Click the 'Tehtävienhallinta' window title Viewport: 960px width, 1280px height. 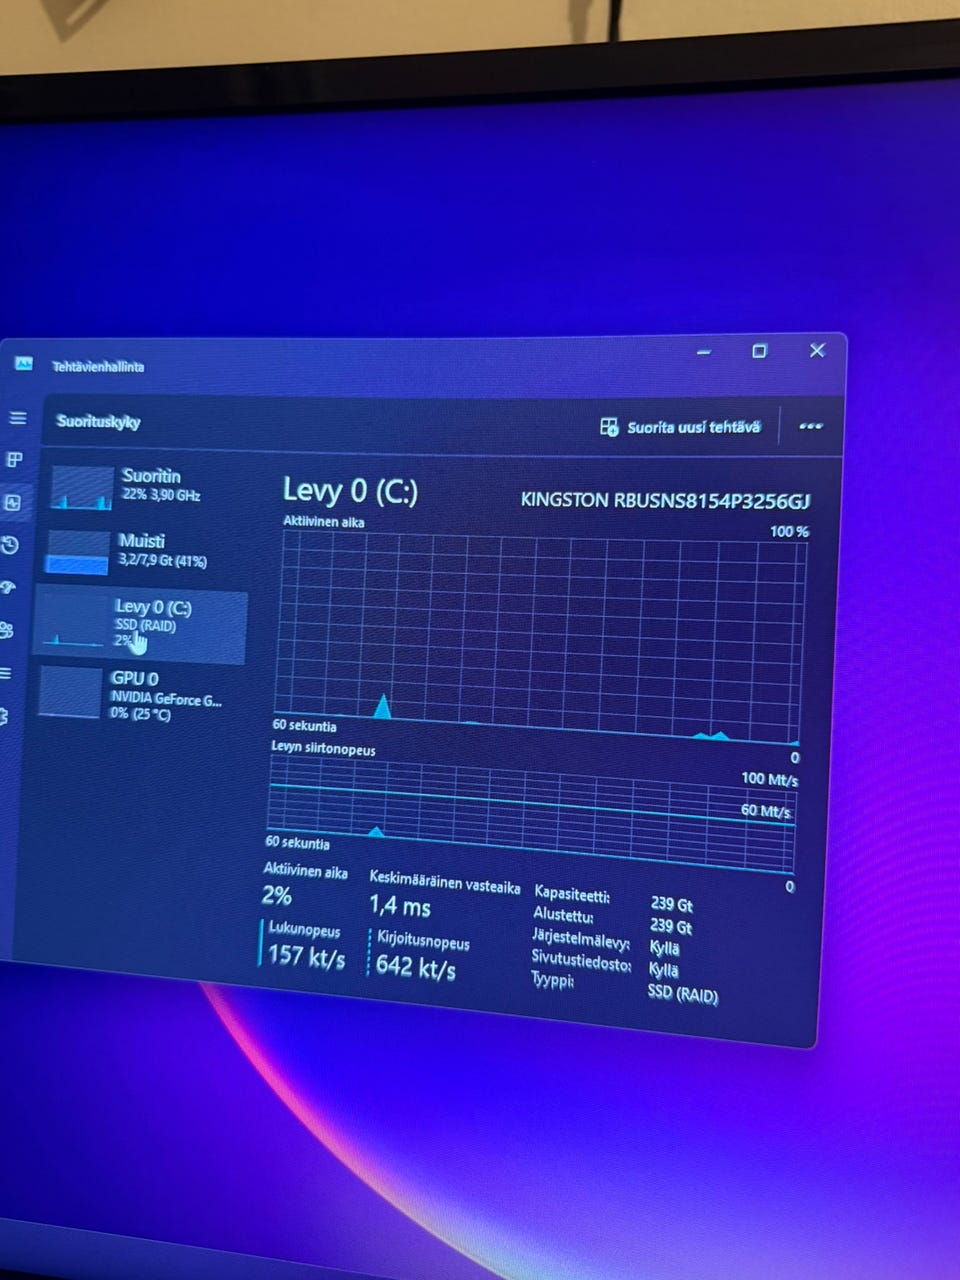98,367
